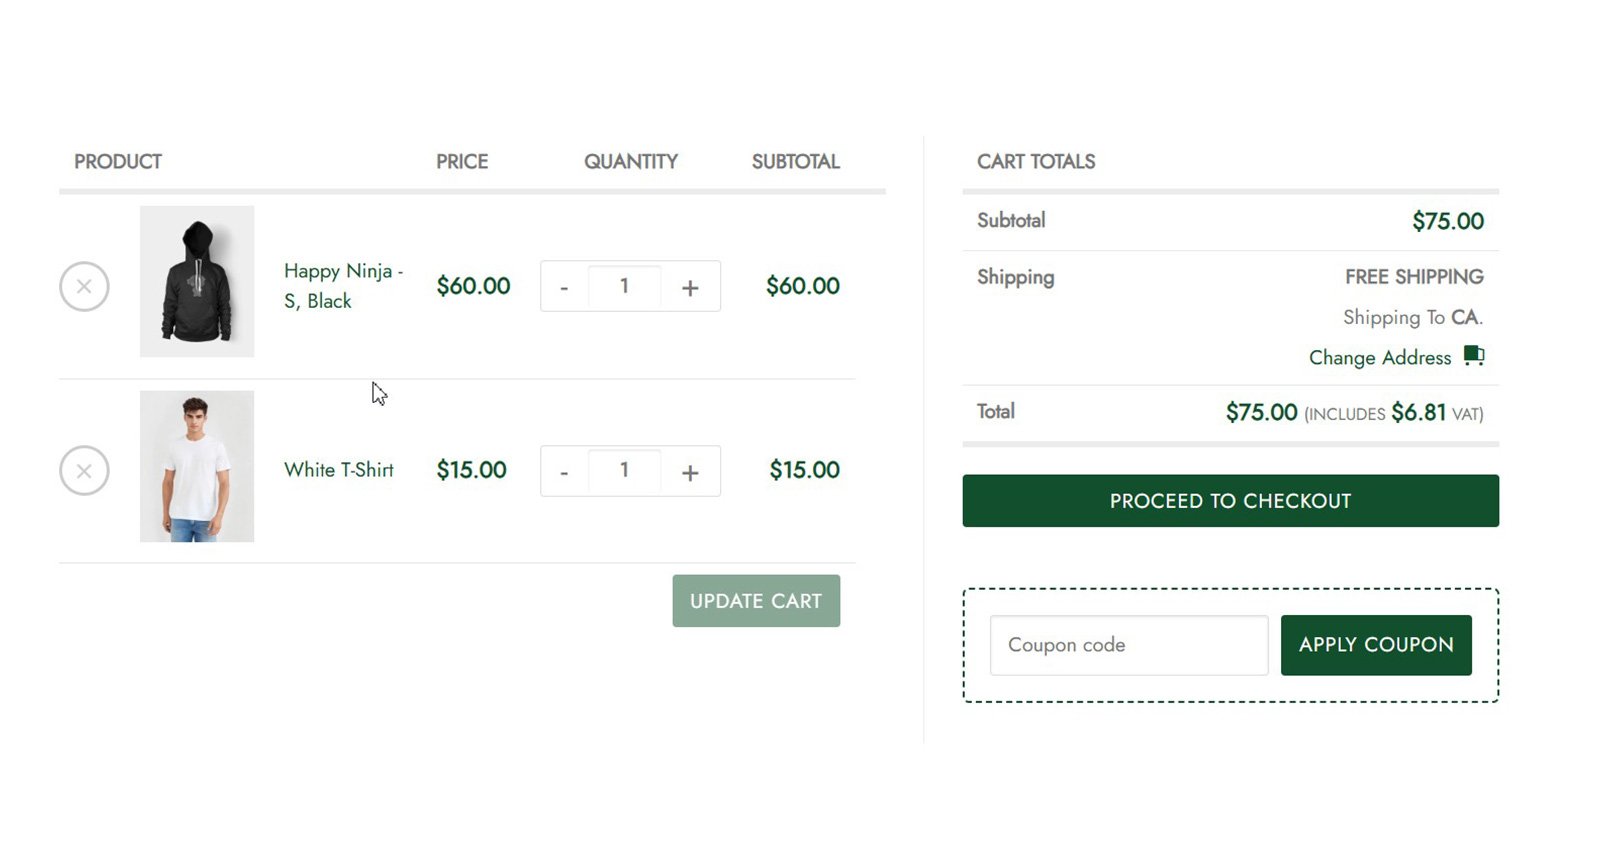The image size is (1600, 850).
Task: Click Proceed to Checkout
Action: pos(1230,501)
